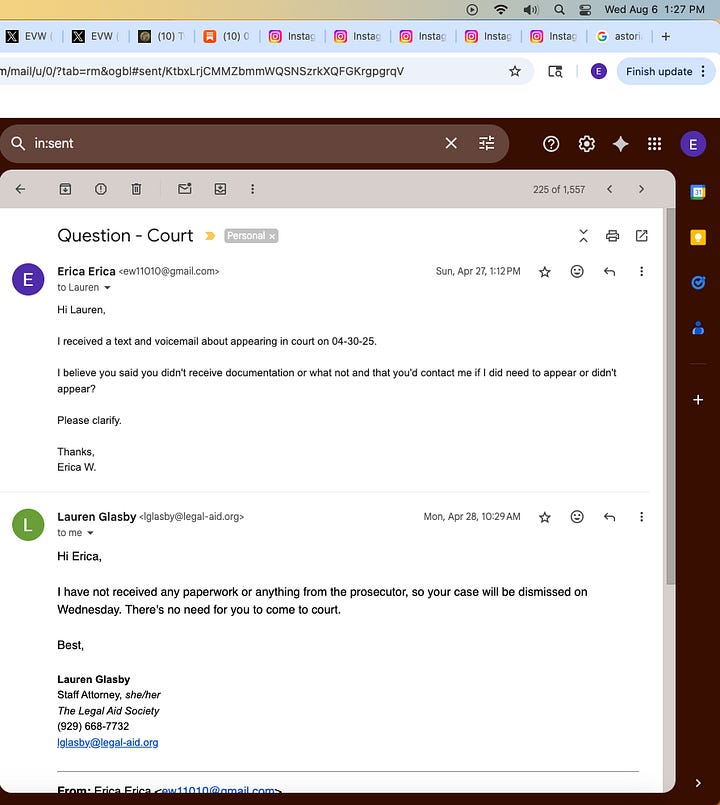
Task: Click the Google Lens search icon in address bar
Action: 555,71
